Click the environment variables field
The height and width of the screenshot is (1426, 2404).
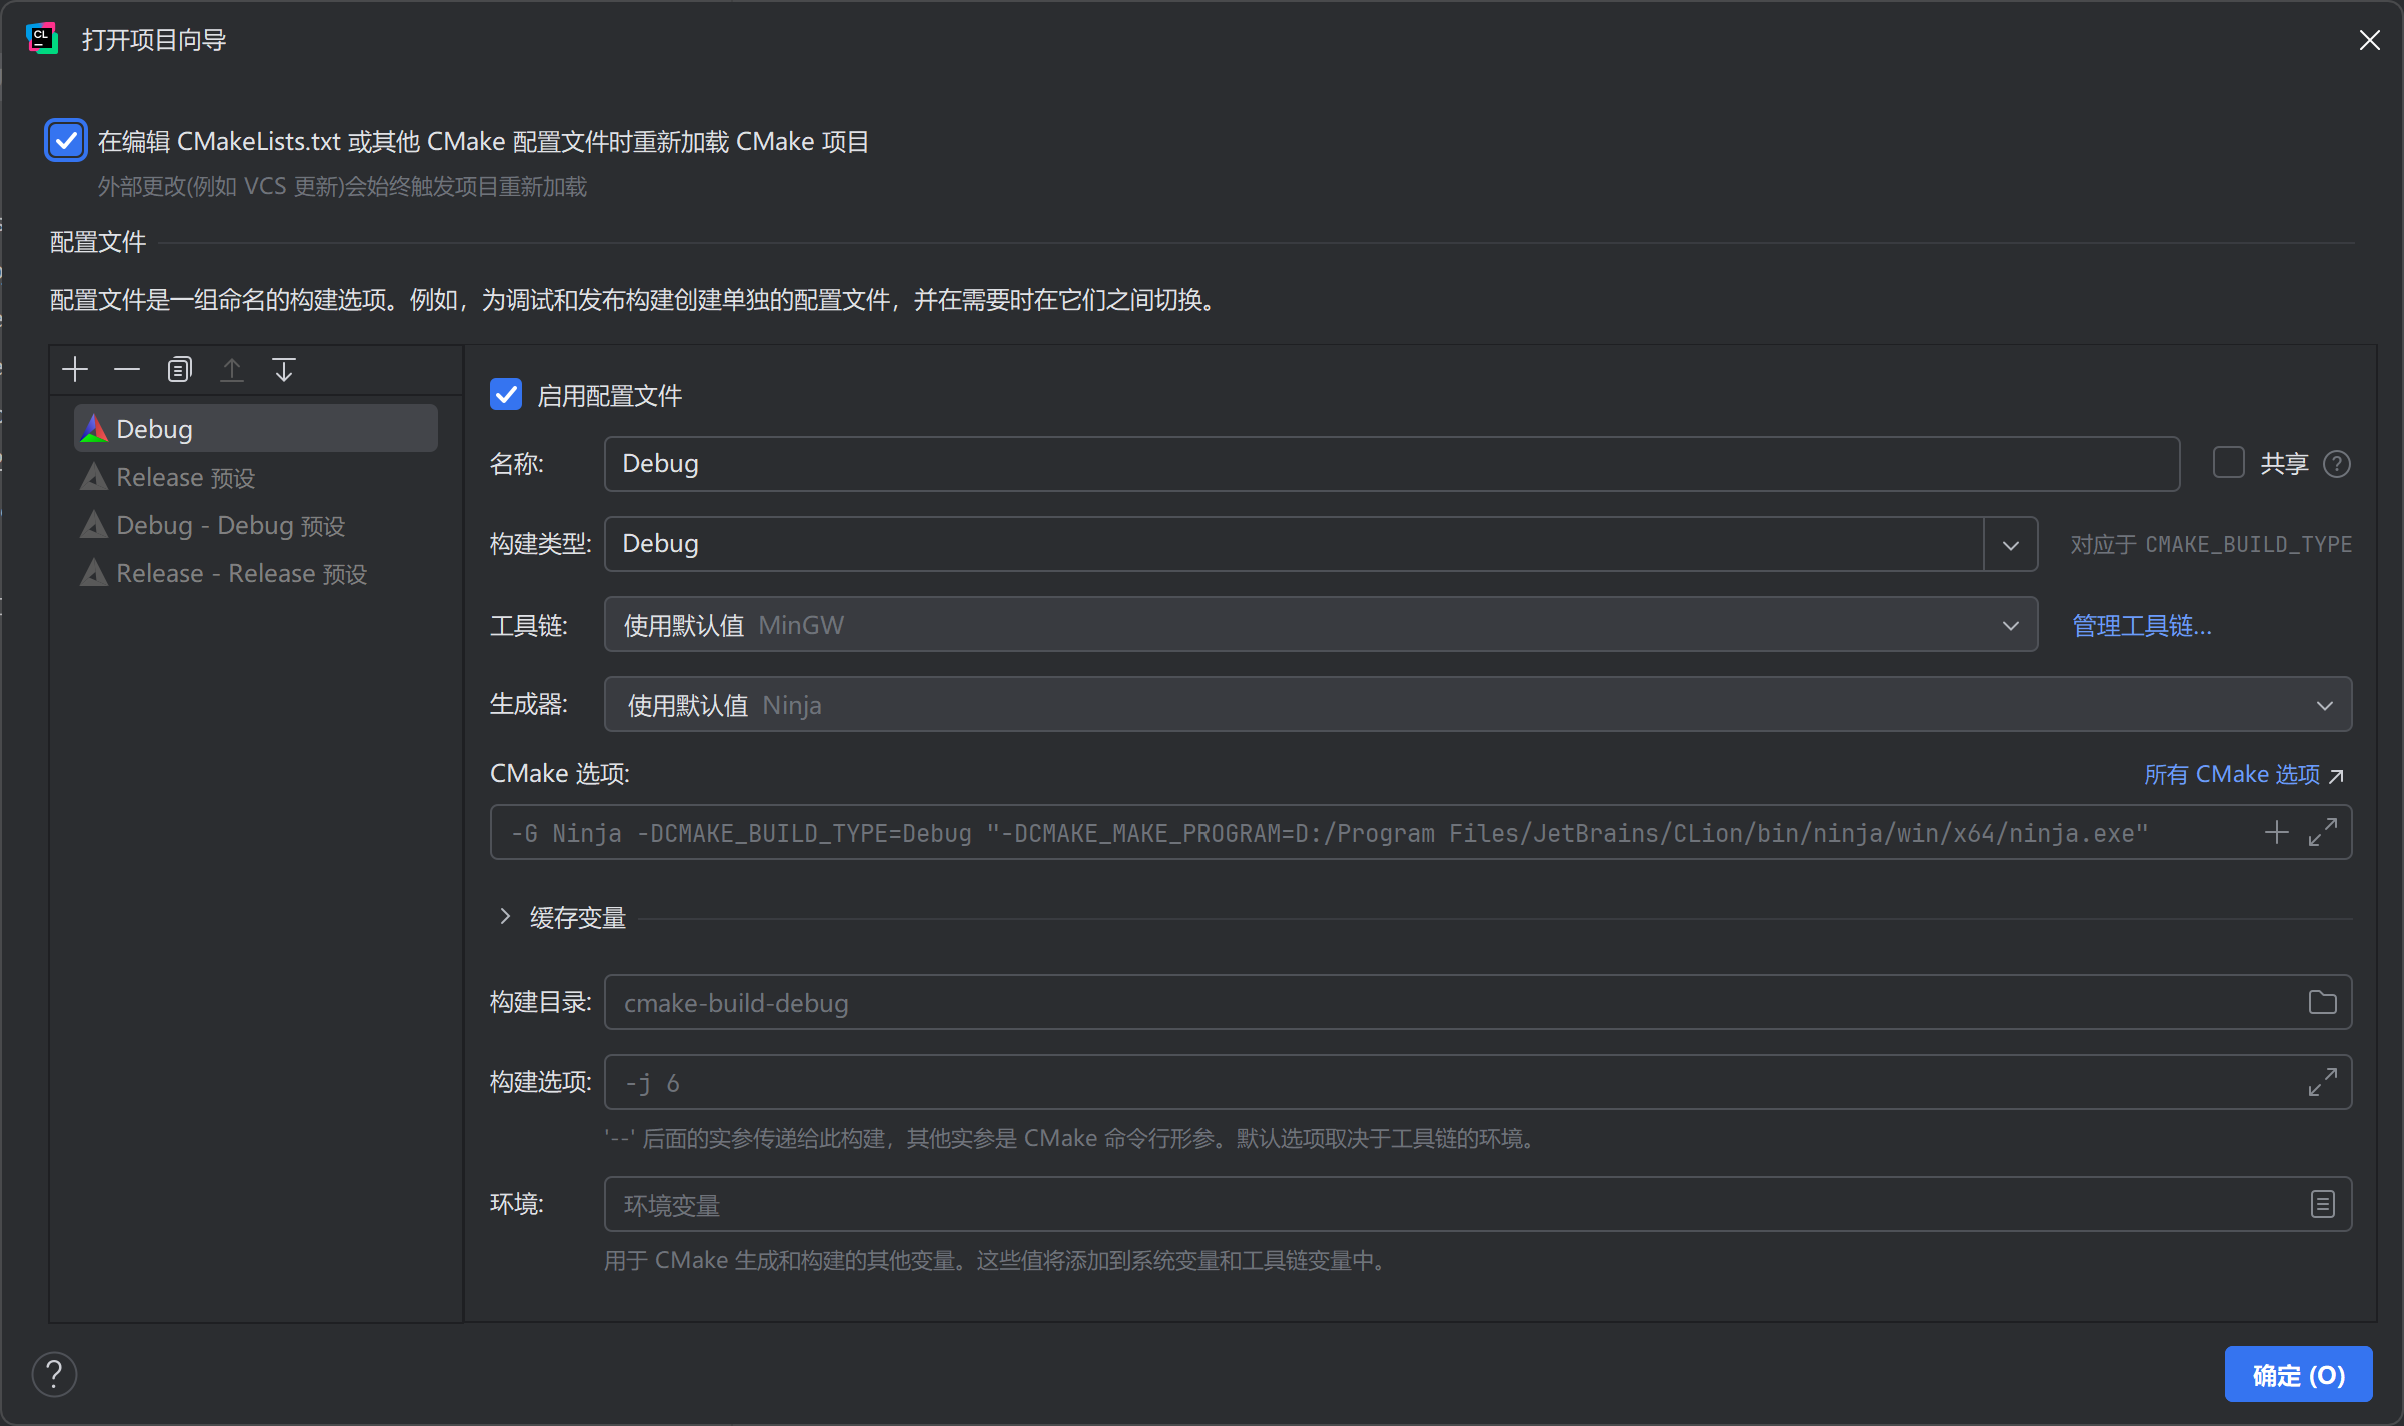(1478, 1204)
